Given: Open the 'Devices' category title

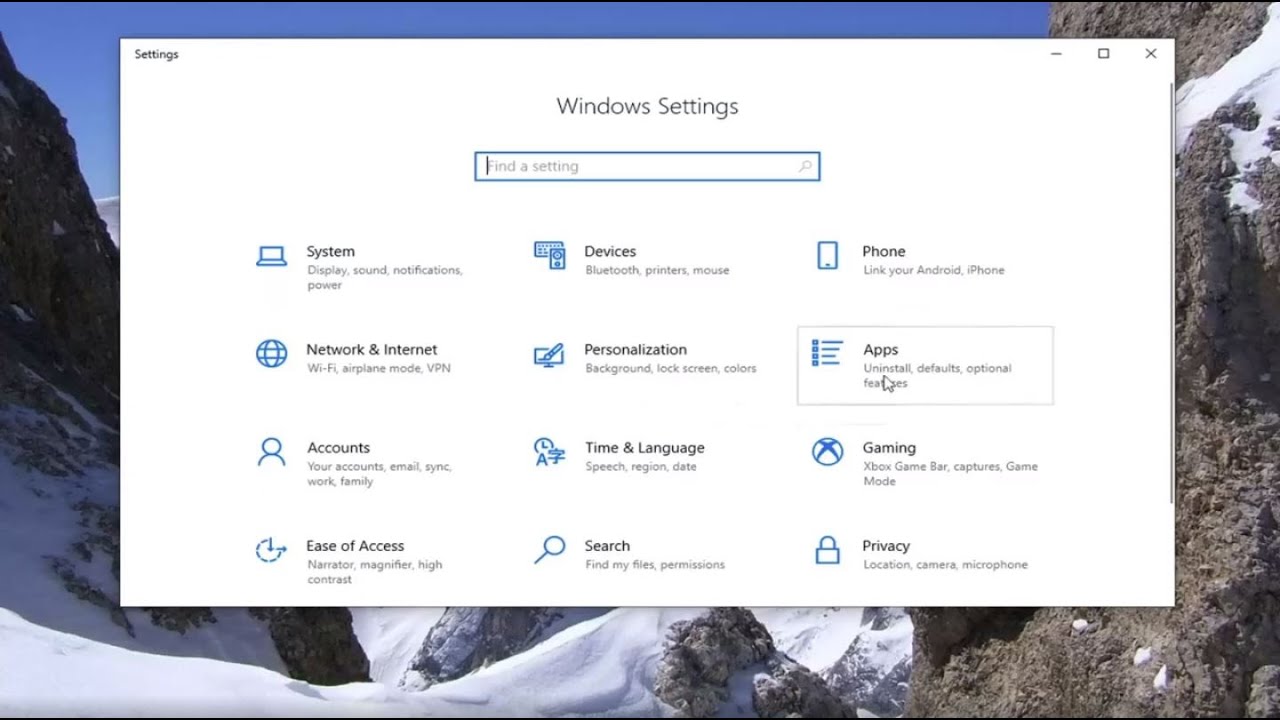Looking at the screenshot, I should click(x=610, y=251).
